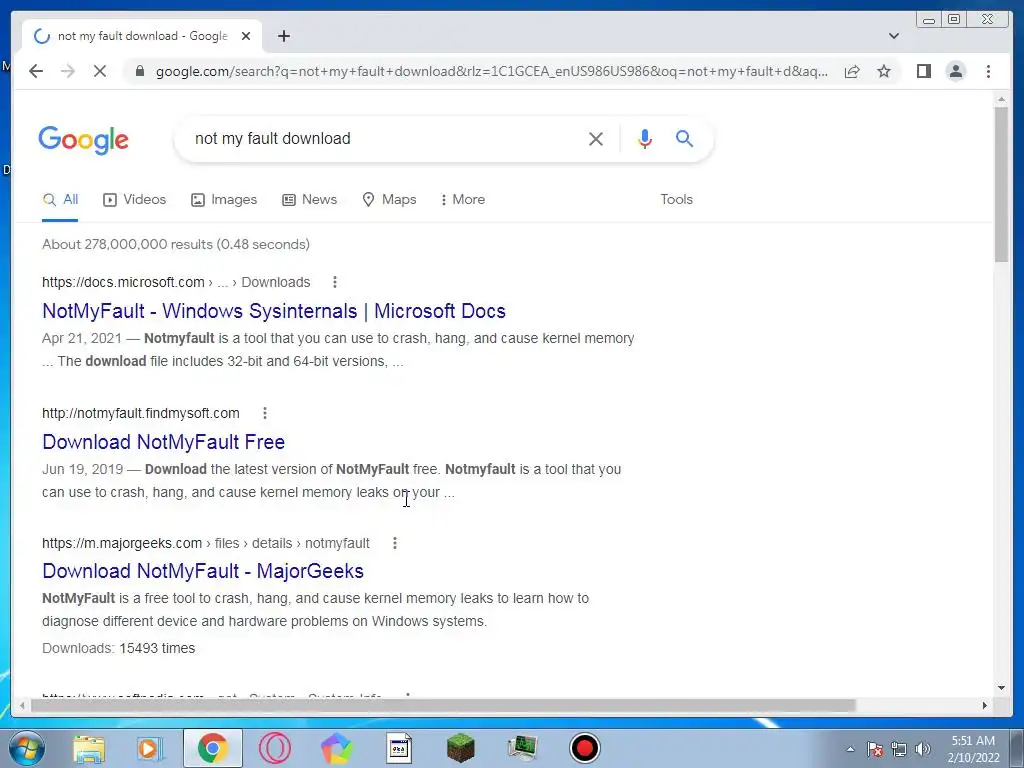
Task: Click the Chrome taskbar icon
Action: (x=212, y=748)
